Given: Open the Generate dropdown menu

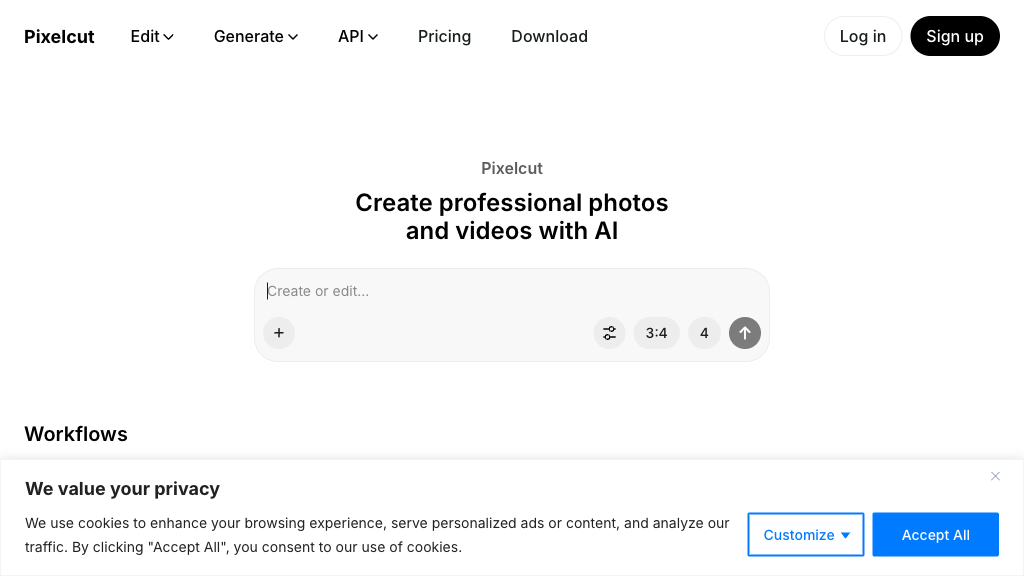Looking at the screenshot, I should (x=256, y=37).
